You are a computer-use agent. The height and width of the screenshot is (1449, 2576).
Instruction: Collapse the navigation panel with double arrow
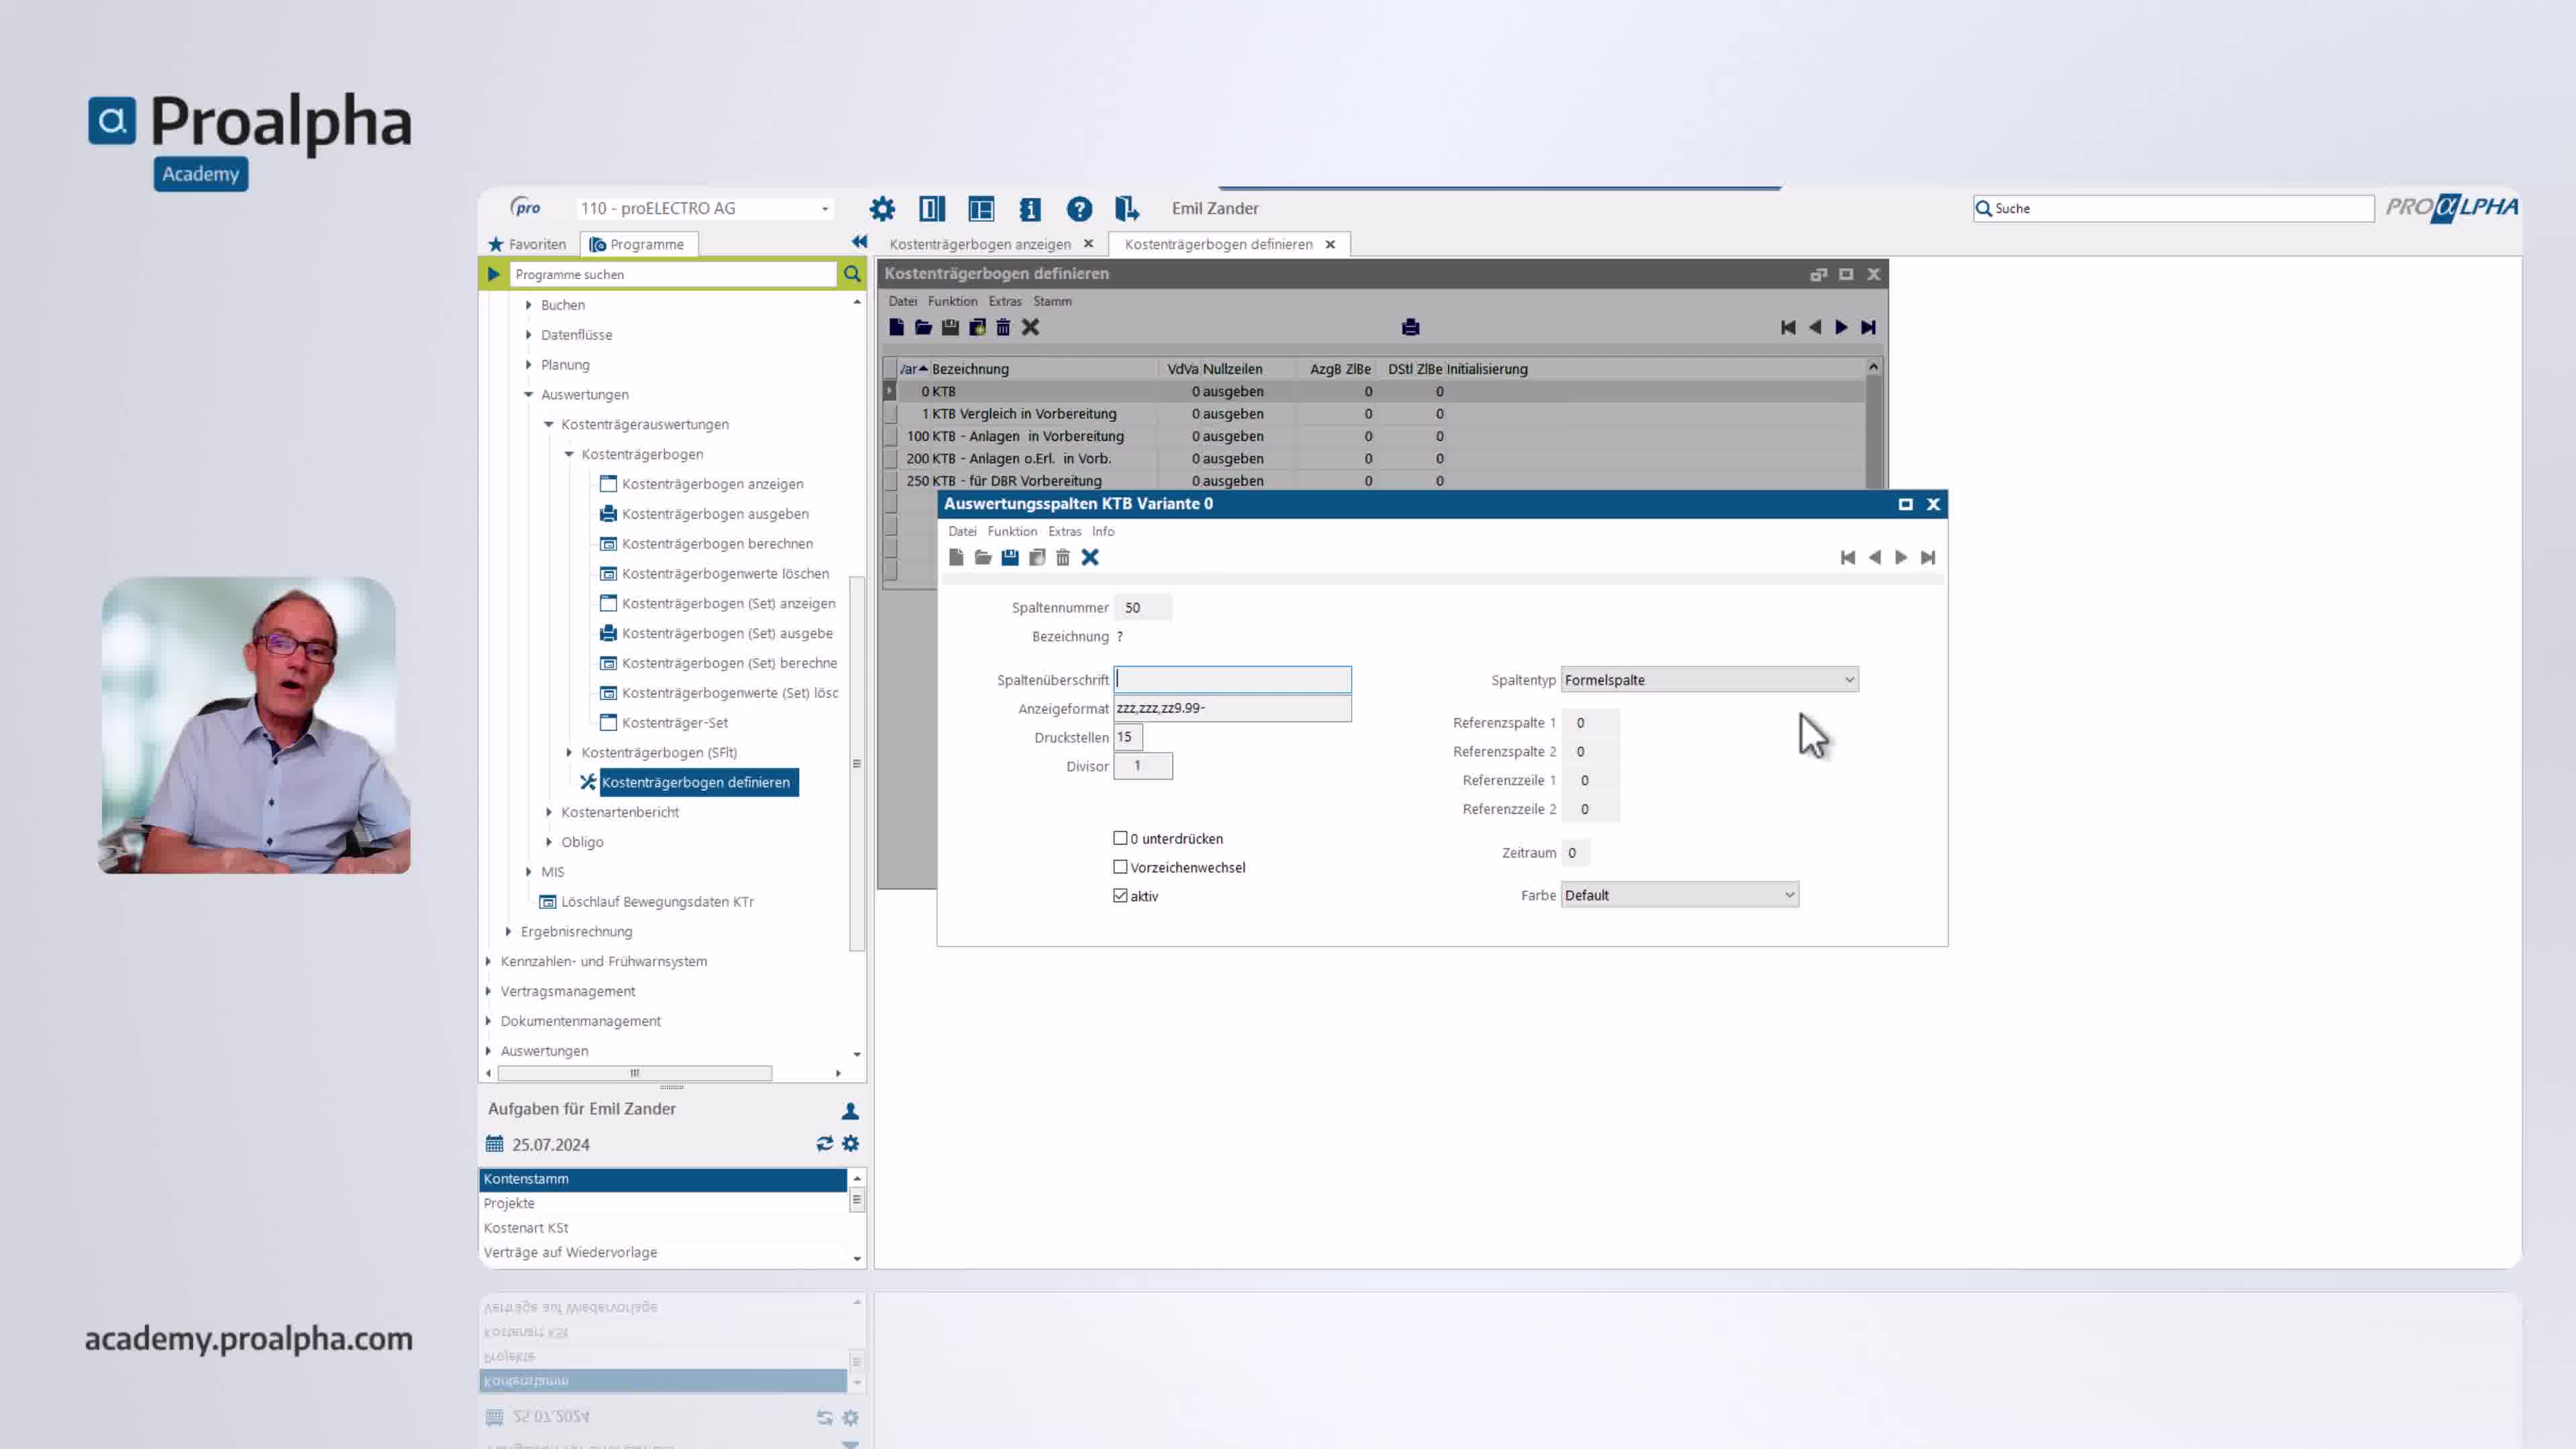859,242
